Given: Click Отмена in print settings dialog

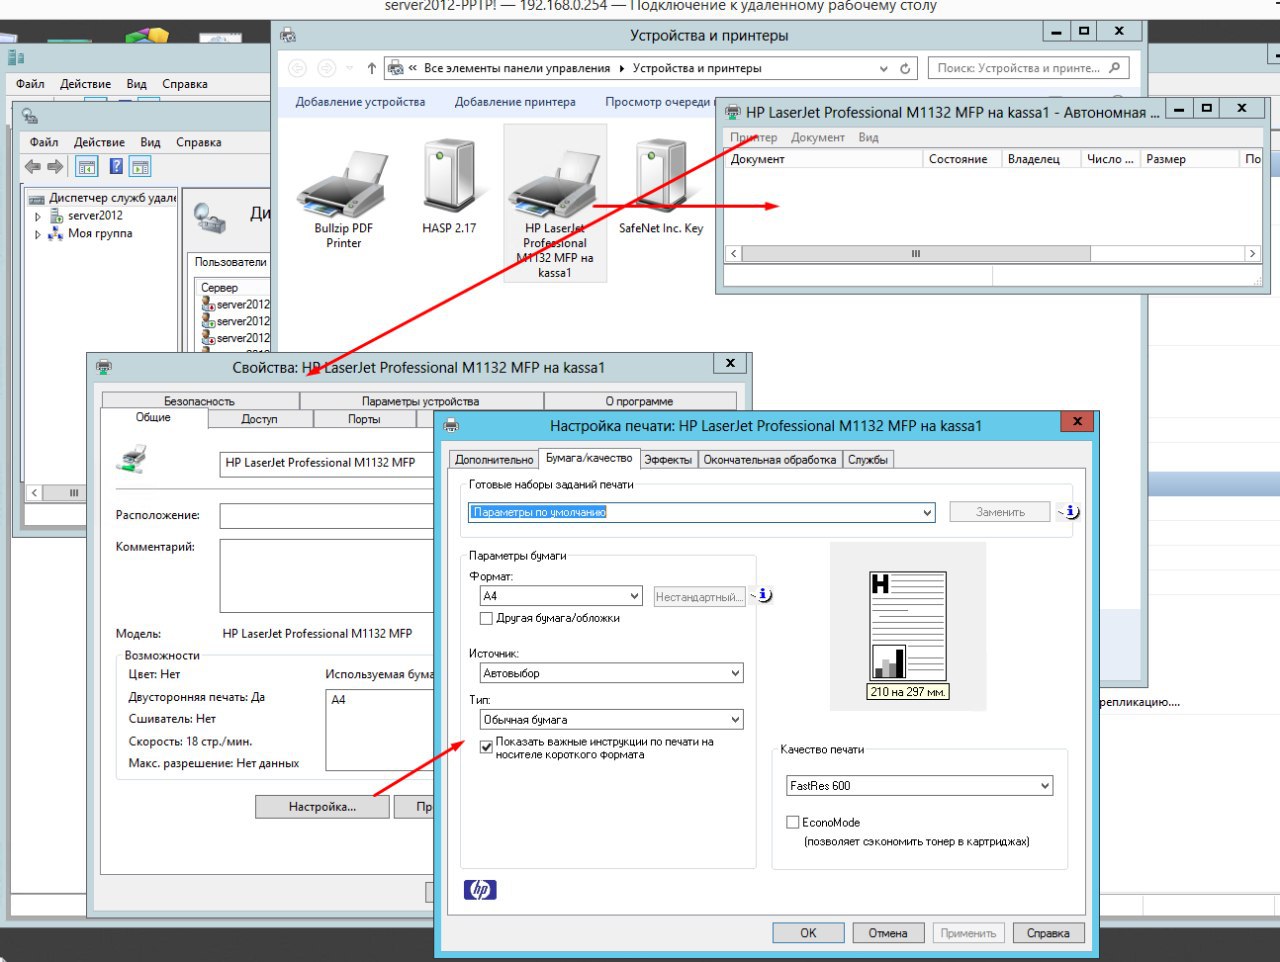Looking at the screenshot, I should point(888,933).
